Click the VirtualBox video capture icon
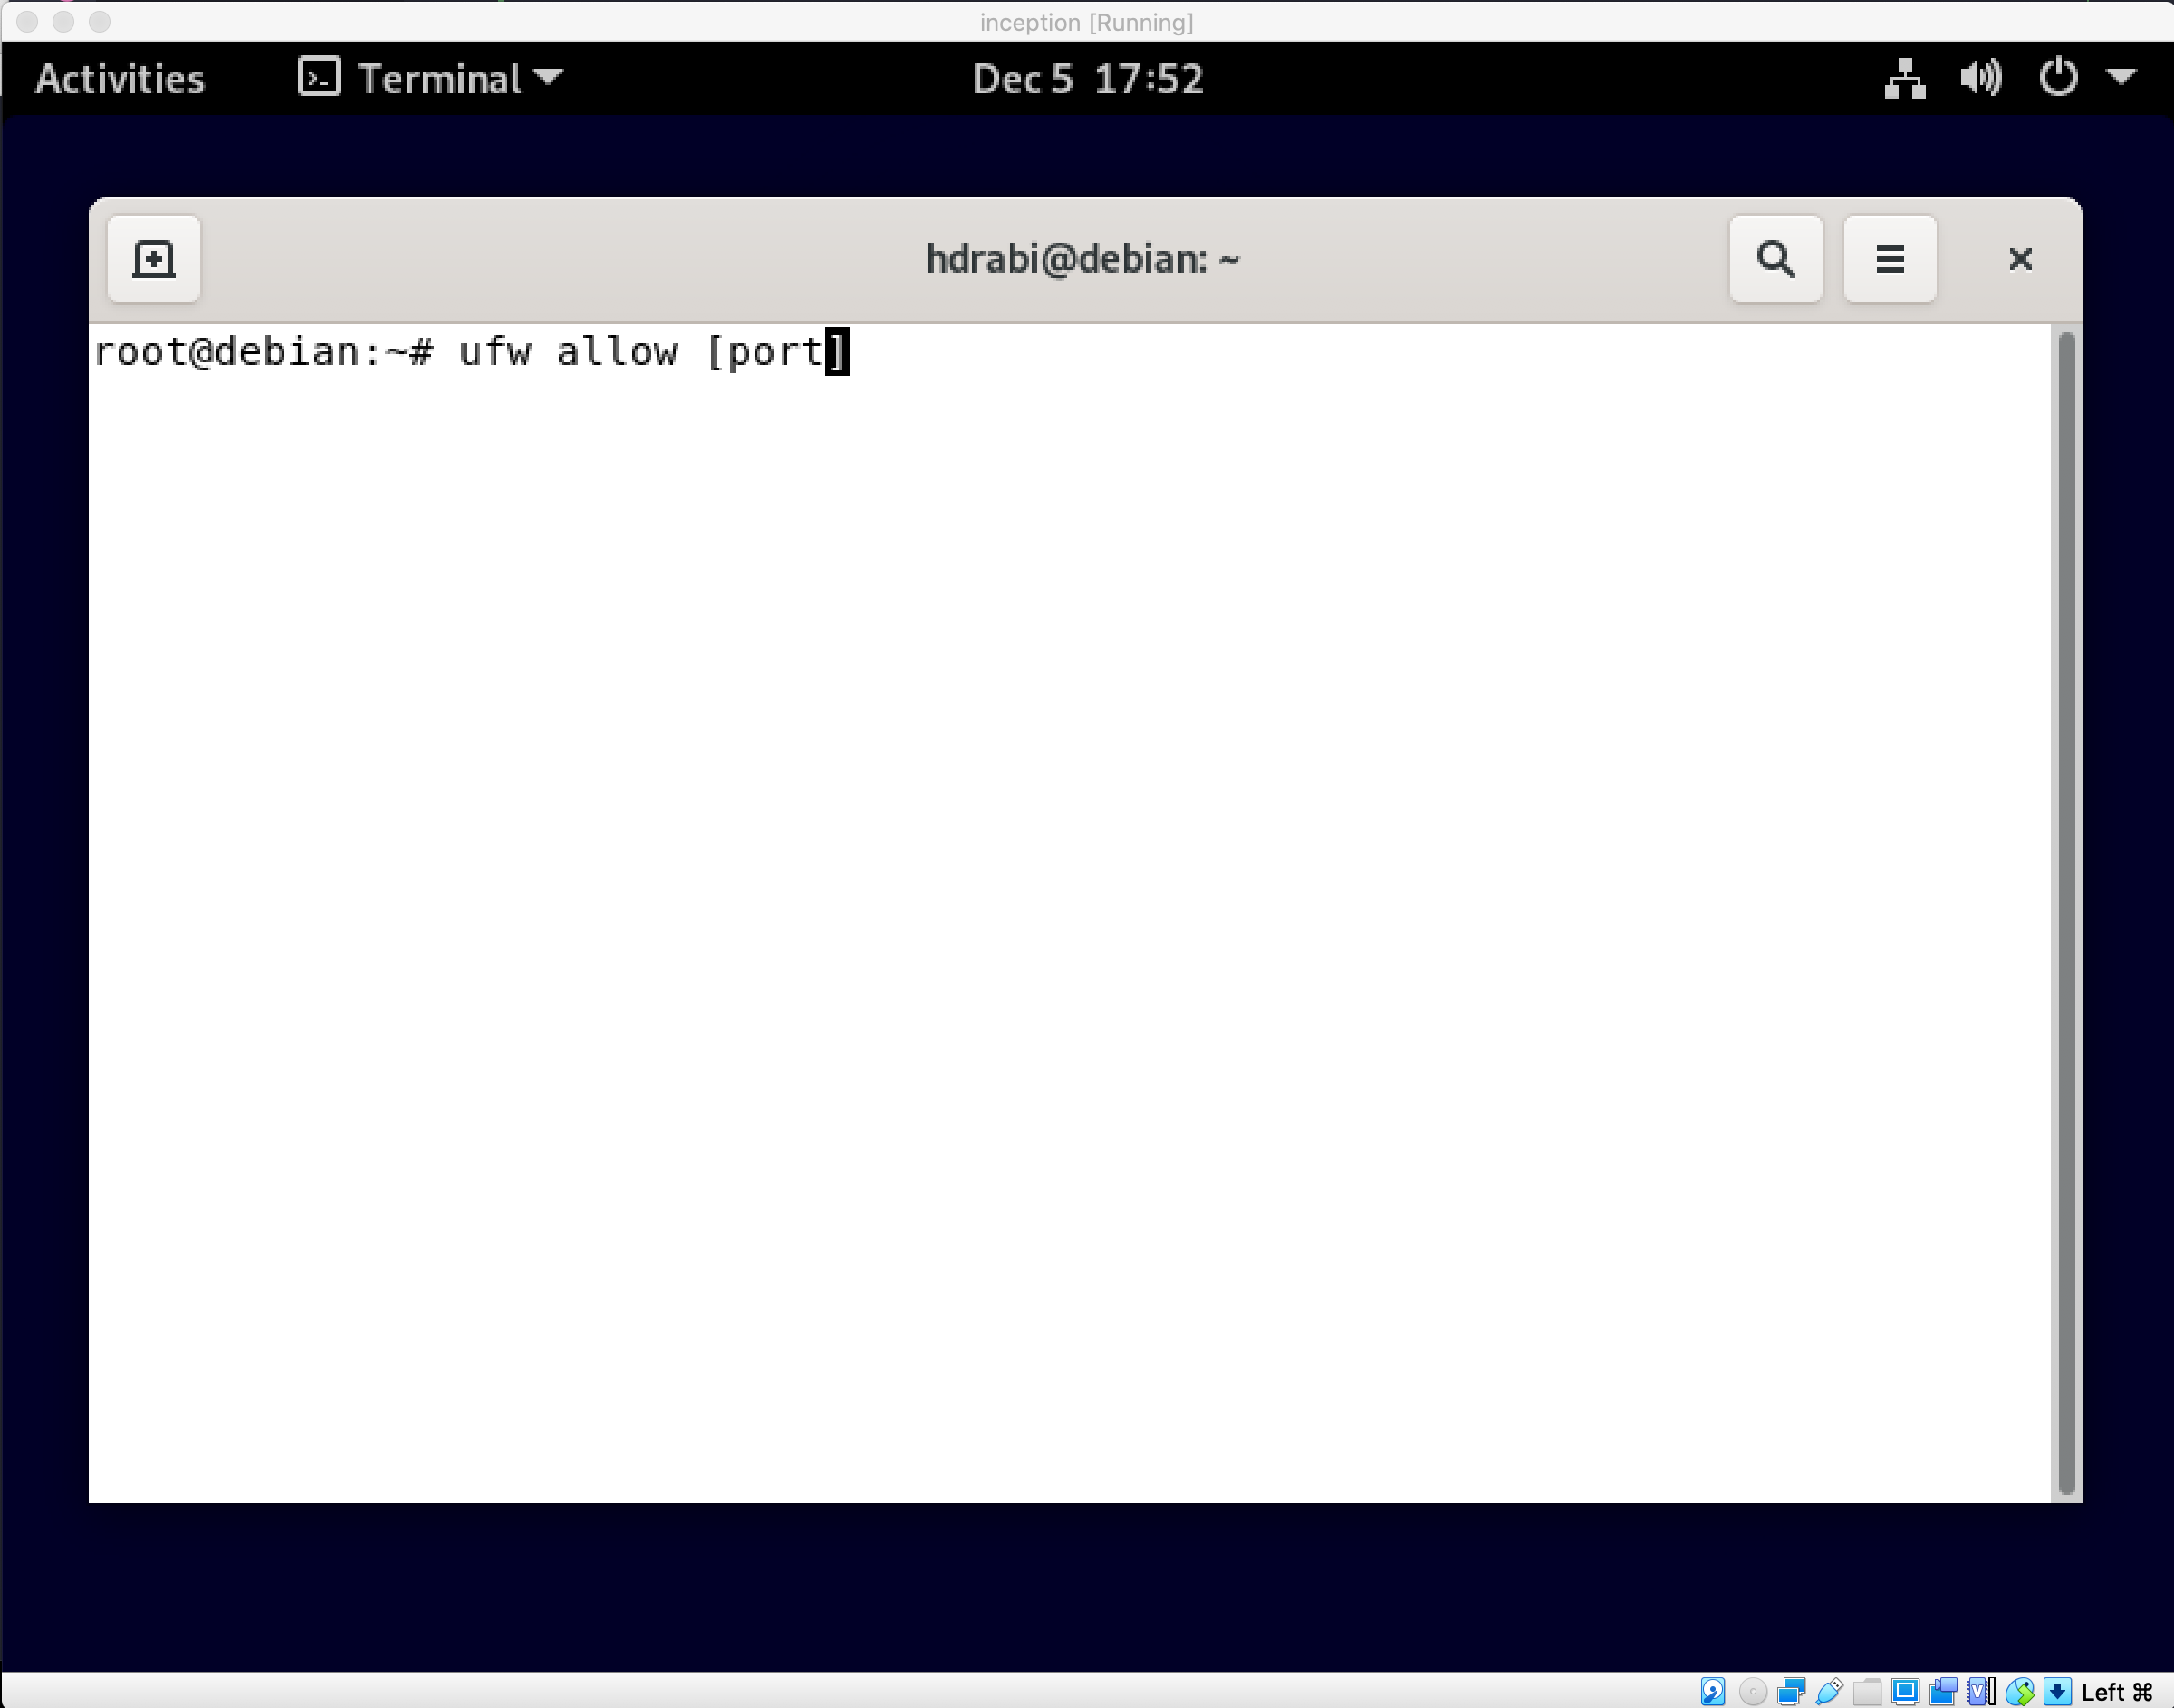 [1943, 1691]
